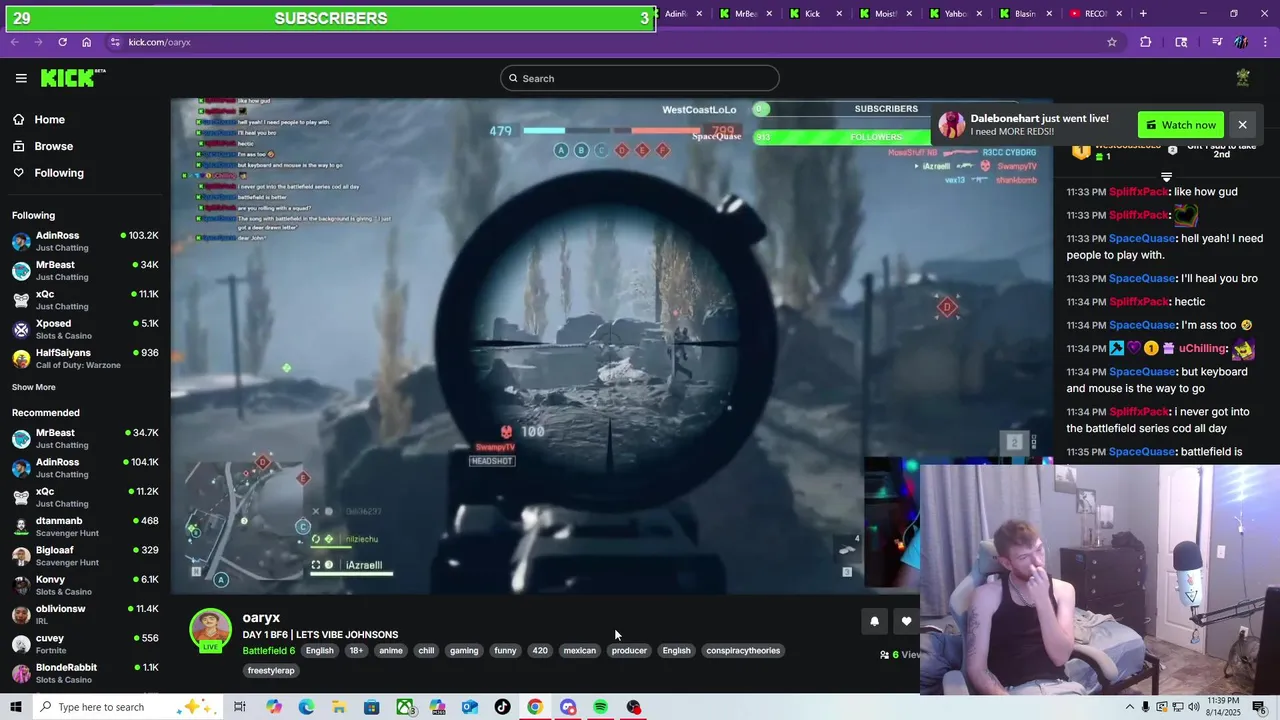1280x720 pixels.
Task: Open recommended channel Bigloaaf
Action: (x=84, y=555)
